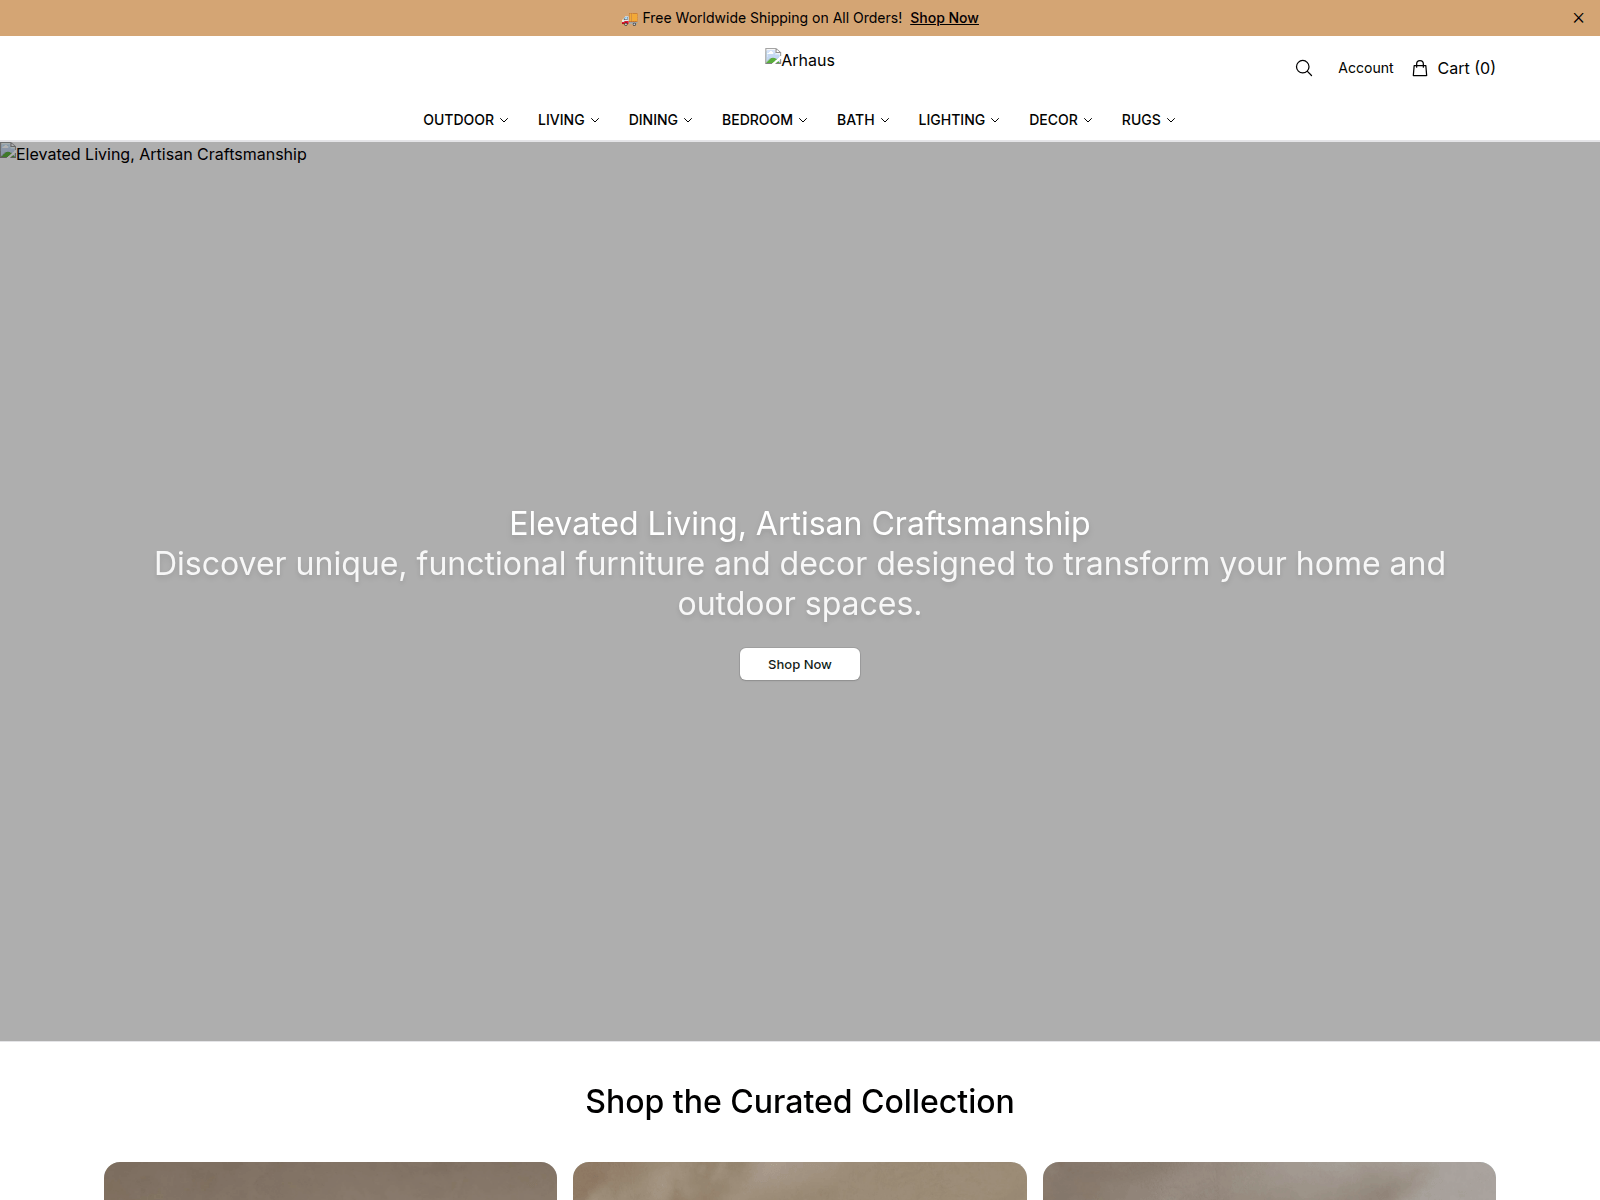This screenshot has height=1200, width=1600.
Task: Dismiss the shipping announcement banner
Action: click(1578, 18)
